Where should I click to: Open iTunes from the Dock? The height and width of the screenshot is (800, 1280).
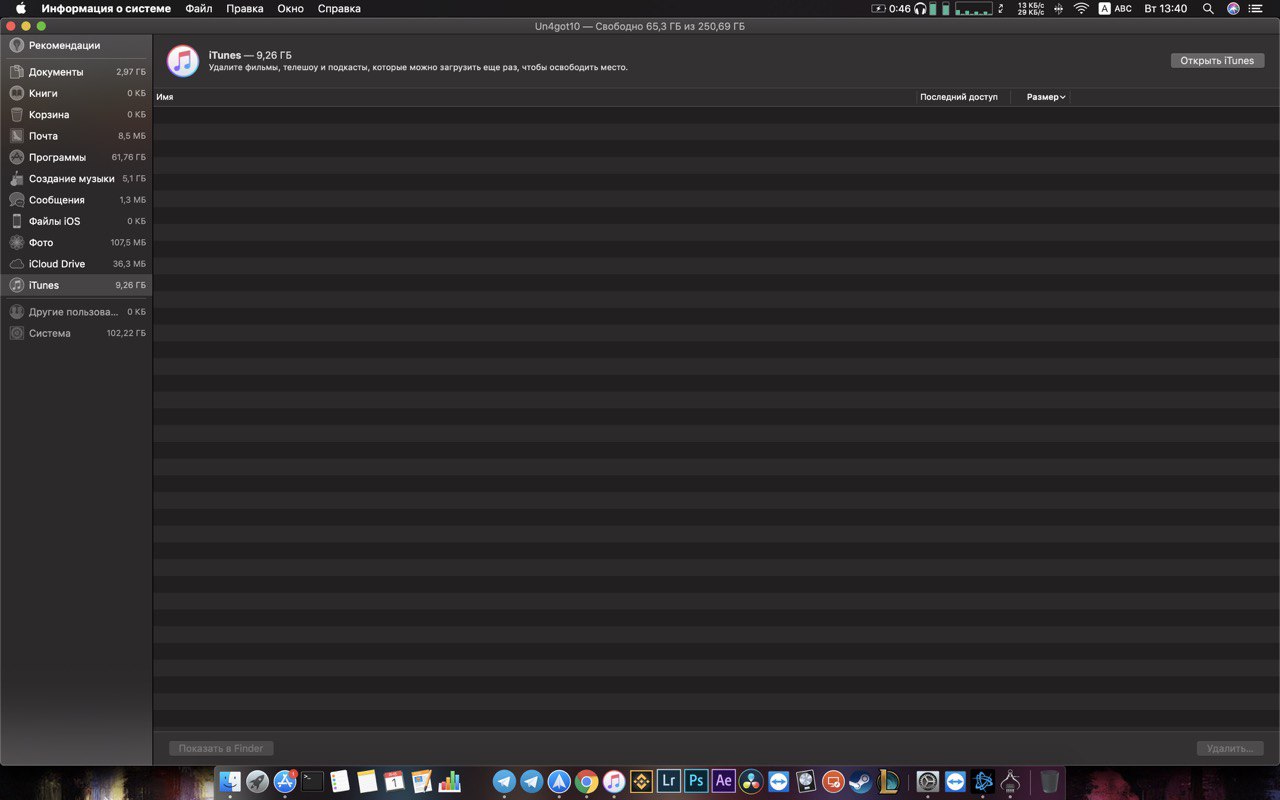coord(614,781)
